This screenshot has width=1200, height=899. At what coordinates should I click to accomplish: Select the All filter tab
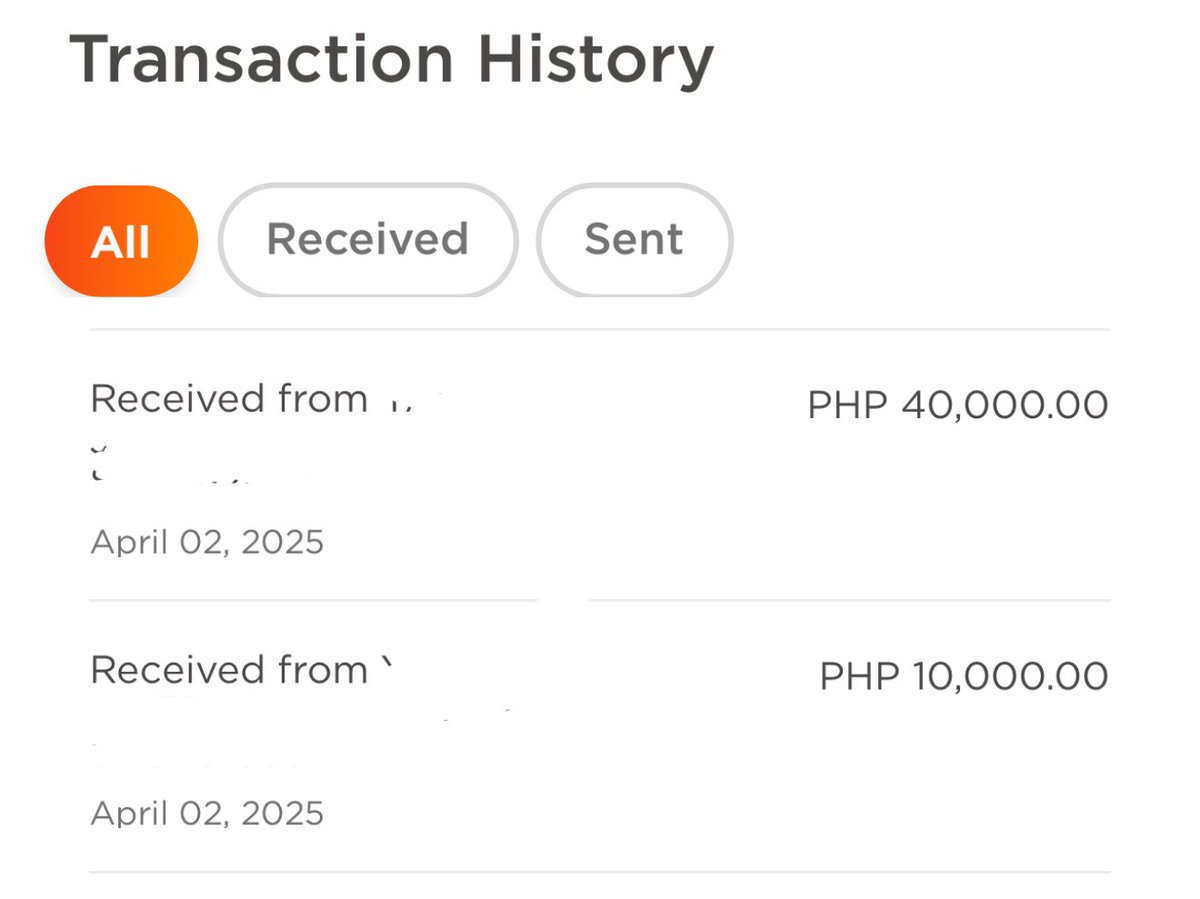(121, 241)
